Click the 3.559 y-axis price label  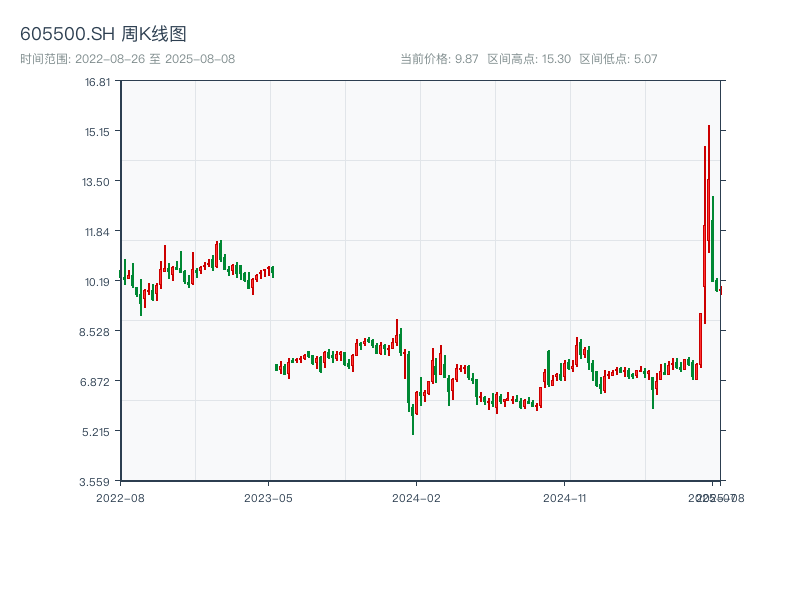click(x=97, y=481)
